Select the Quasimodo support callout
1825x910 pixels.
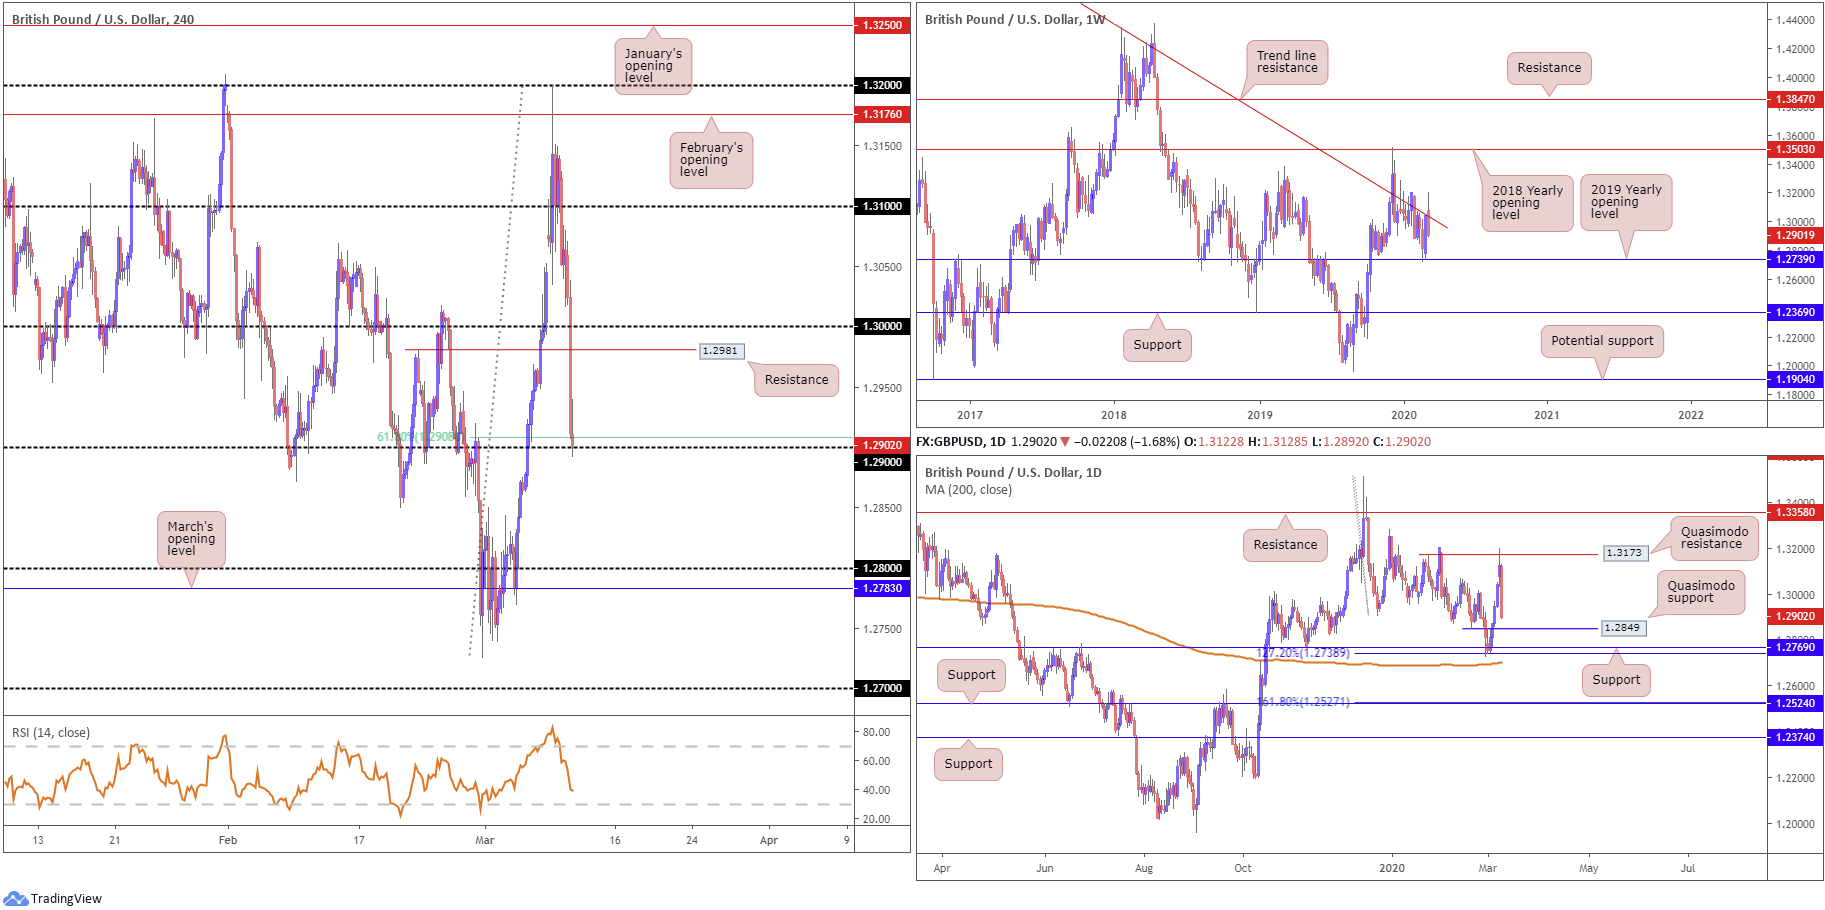pos(1701,592)
